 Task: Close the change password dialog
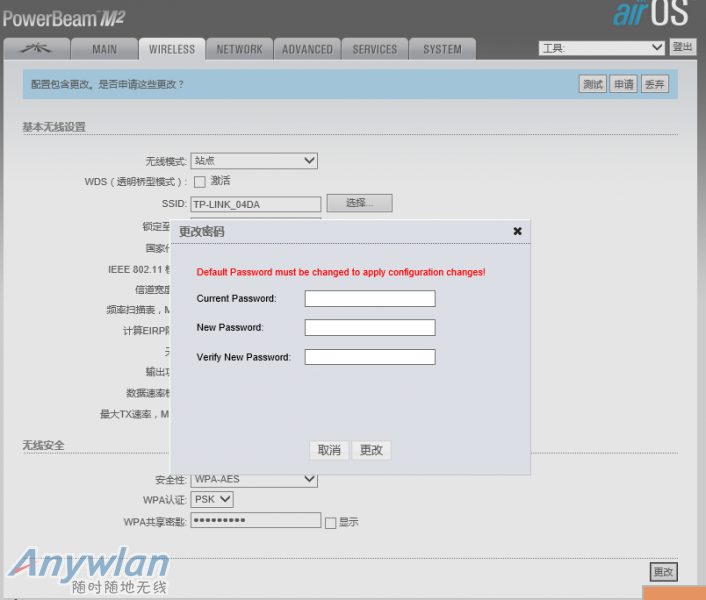click(517, 231)
